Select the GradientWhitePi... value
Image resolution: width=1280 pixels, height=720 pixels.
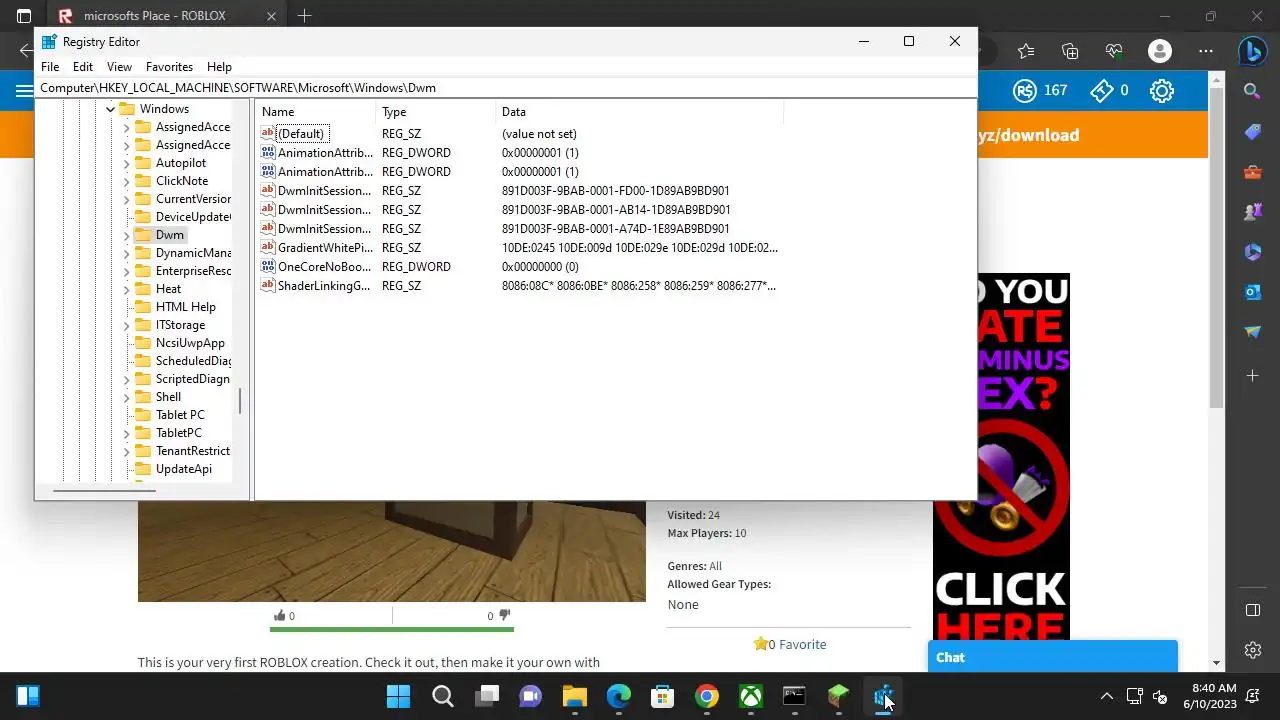tap(325, 248)
